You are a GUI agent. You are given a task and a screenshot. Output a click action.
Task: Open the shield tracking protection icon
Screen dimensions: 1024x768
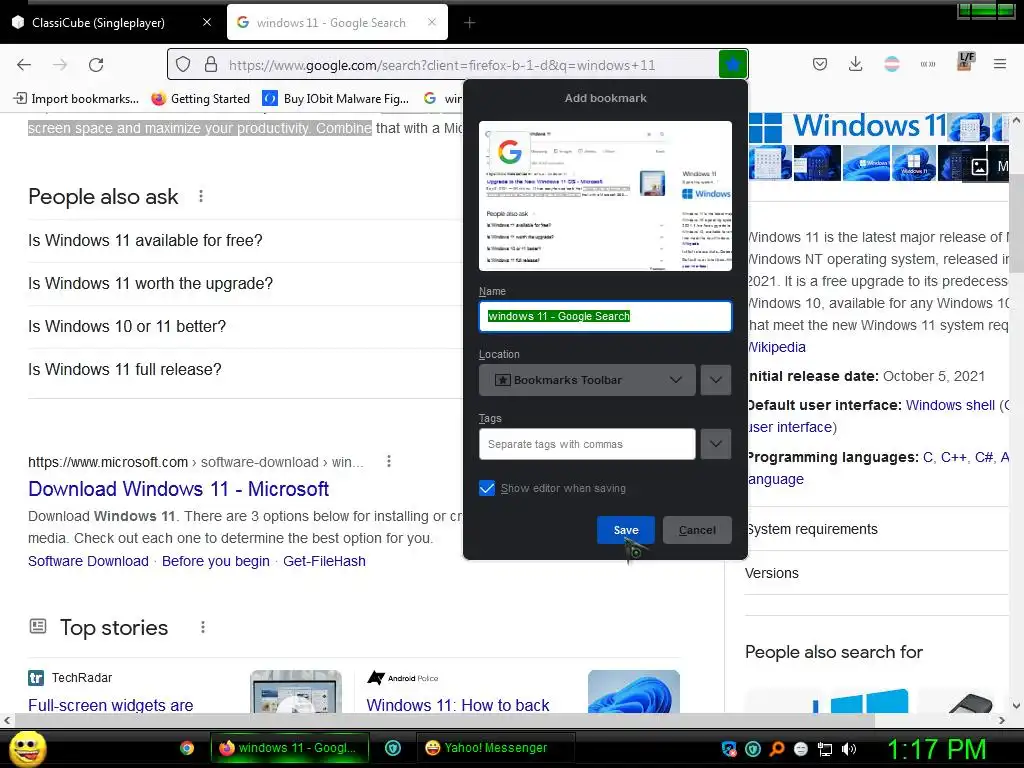[x=184, y=65]
